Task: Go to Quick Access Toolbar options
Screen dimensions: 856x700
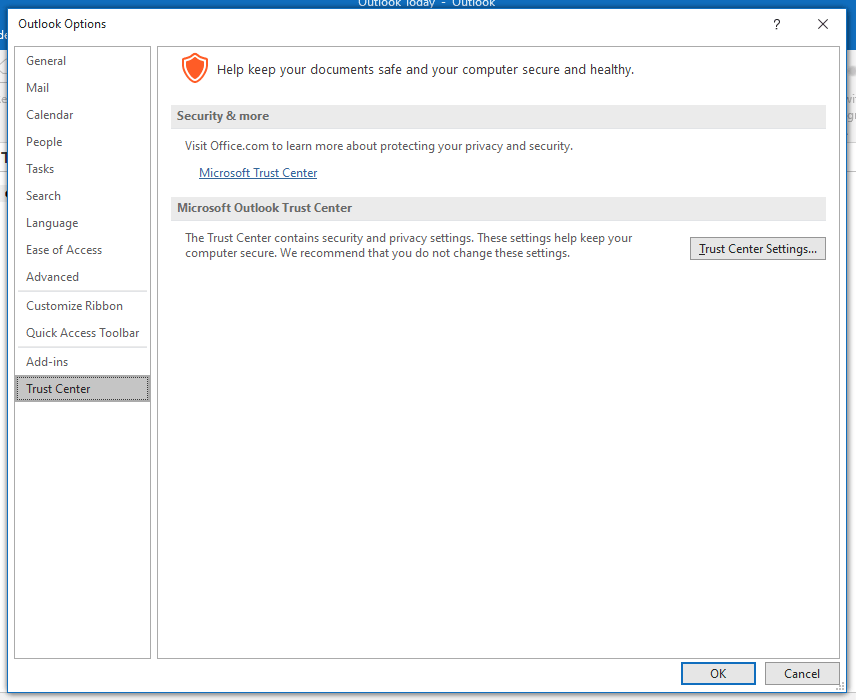Action: coord(82,333)
